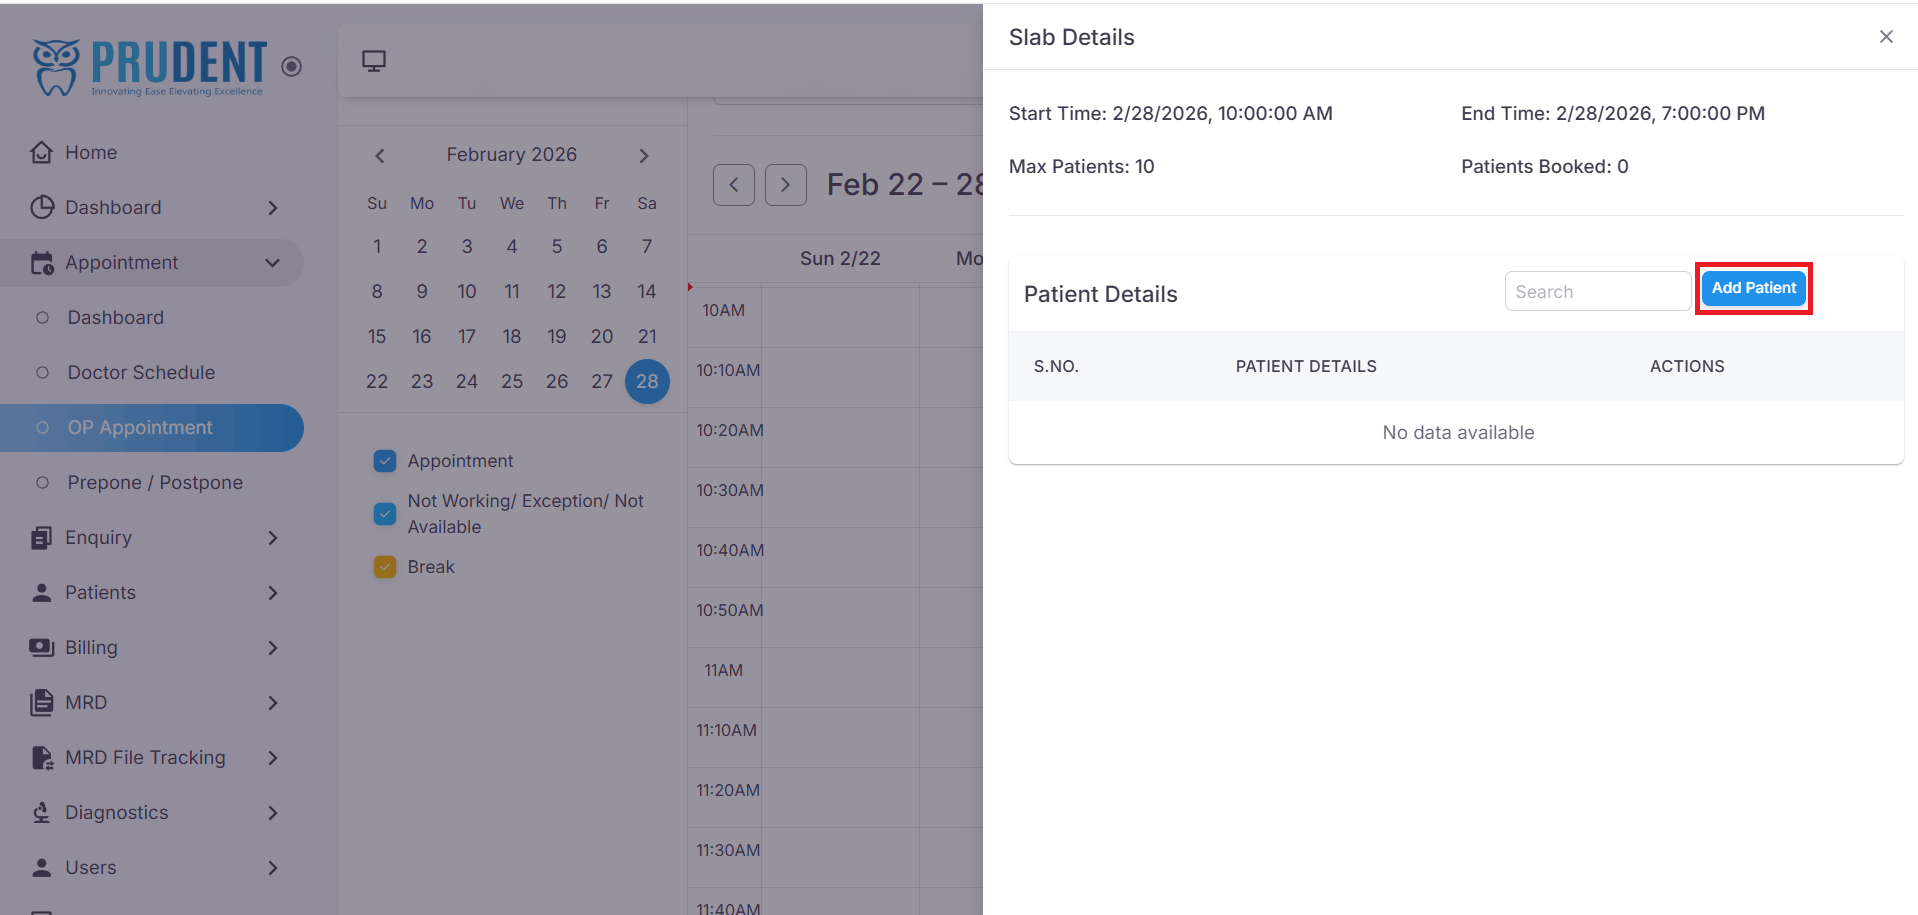Click the MRD document icon
Image resolution: width=1918 pixels, height=915 pixels.
point(42,703)
